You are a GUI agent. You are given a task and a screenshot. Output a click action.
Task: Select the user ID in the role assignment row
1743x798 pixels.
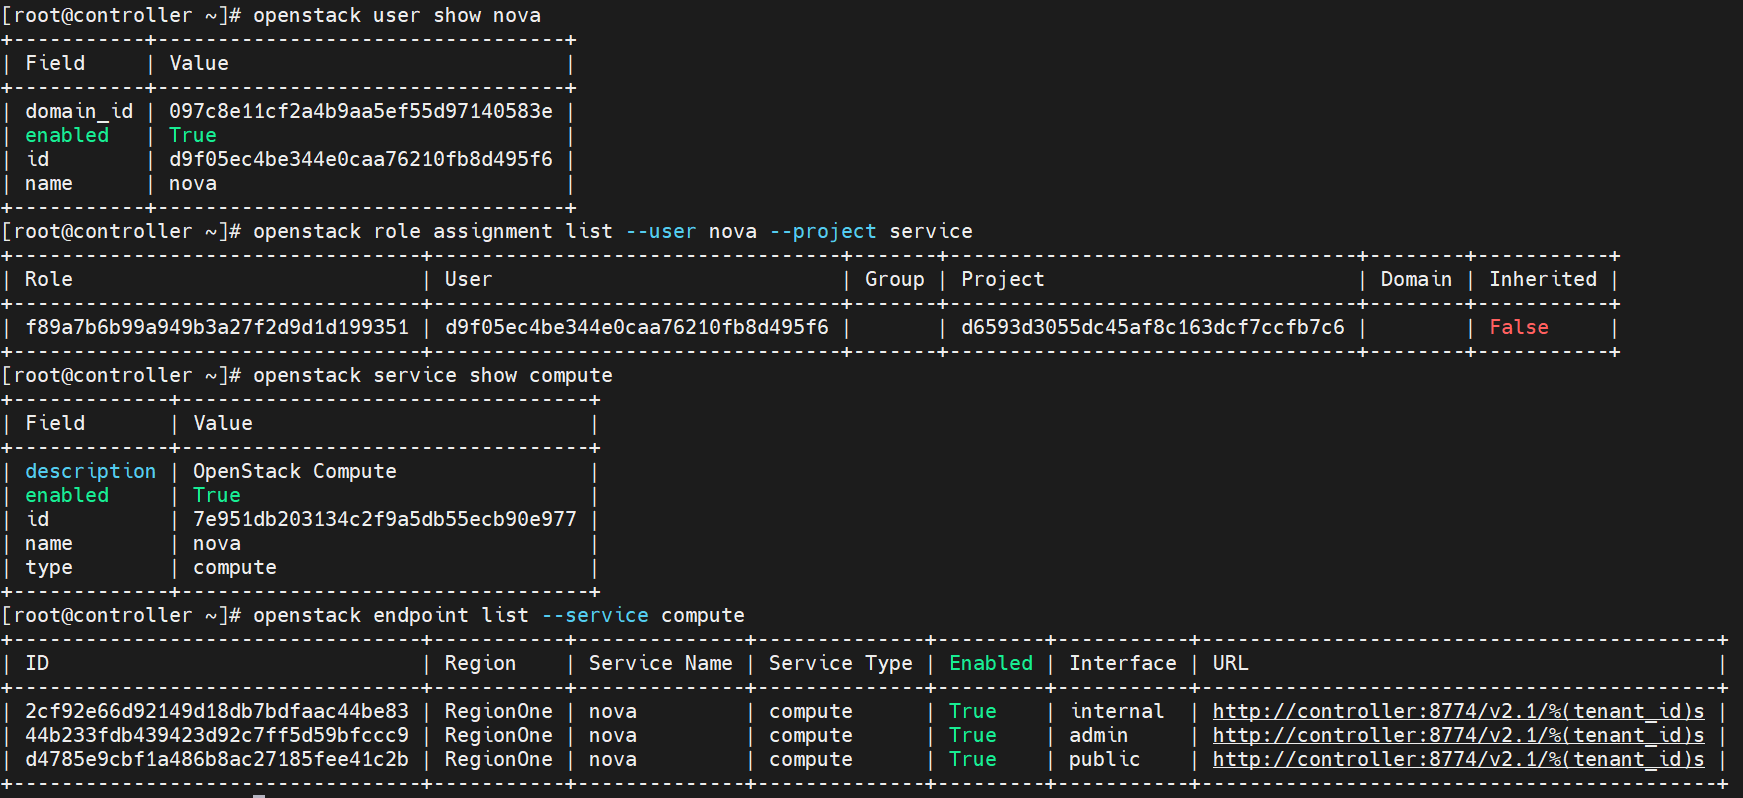637,327
